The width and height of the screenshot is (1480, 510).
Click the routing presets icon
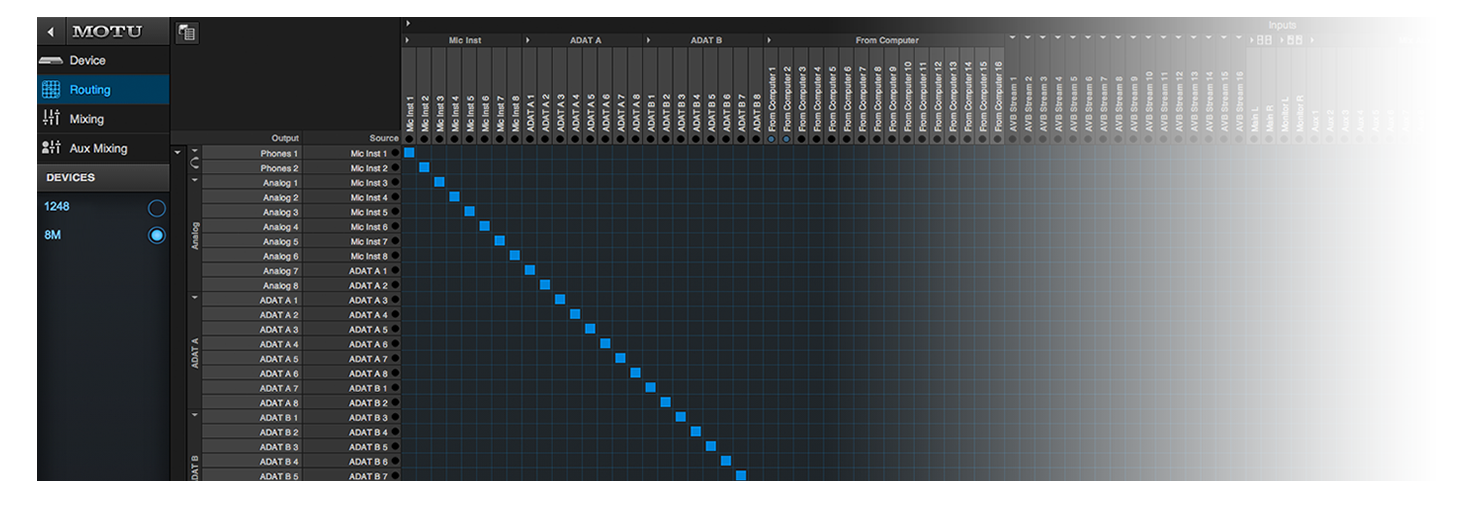click(x=186, y=33)
